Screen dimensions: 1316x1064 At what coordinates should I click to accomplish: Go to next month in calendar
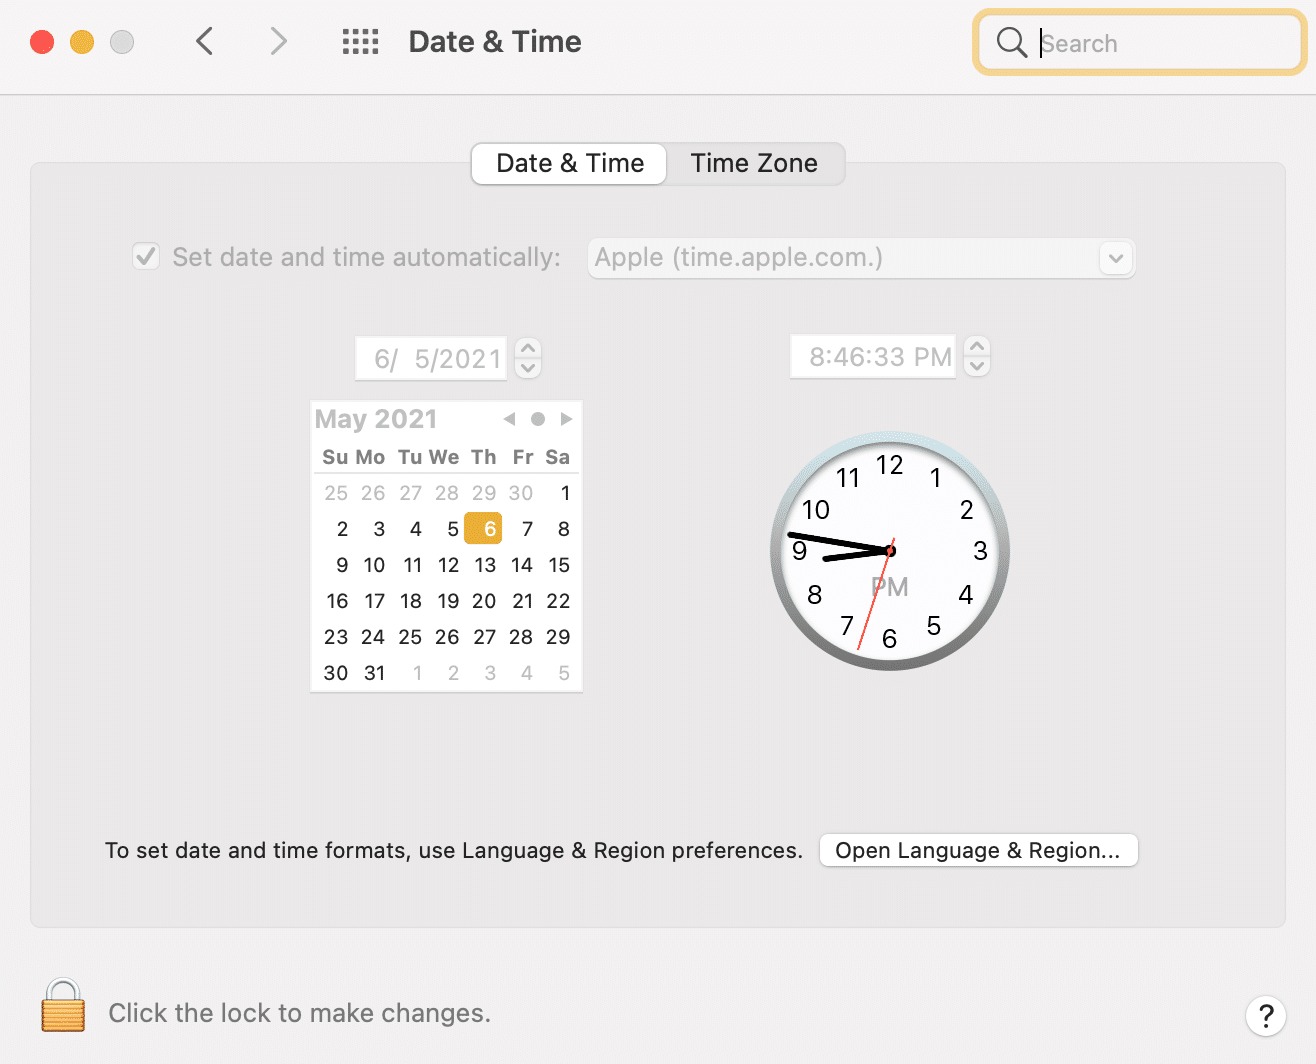[566, 419]
